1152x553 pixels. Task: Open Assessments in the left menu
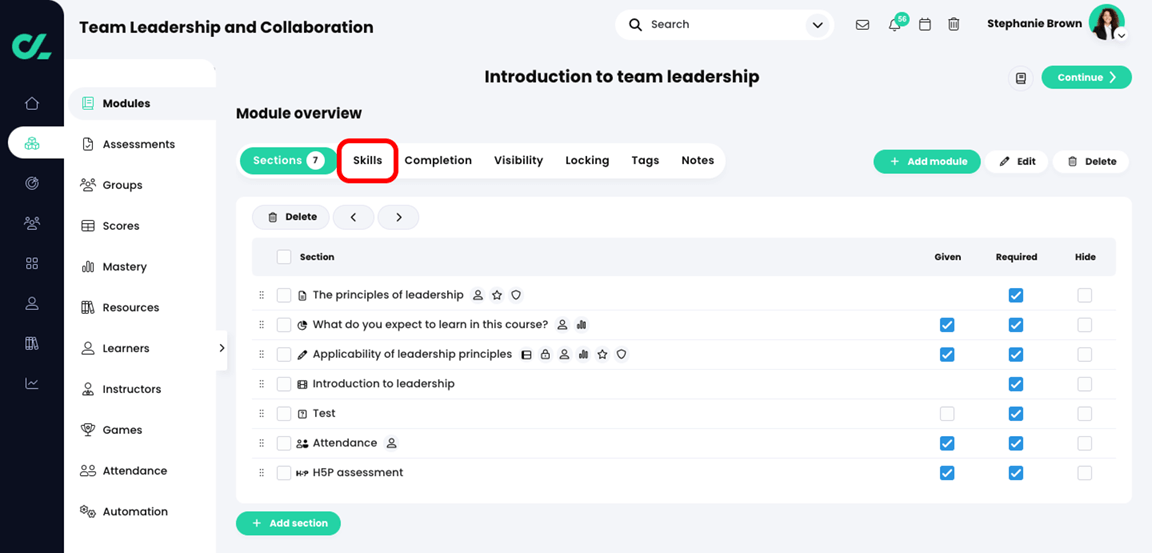tap(129, 145)
